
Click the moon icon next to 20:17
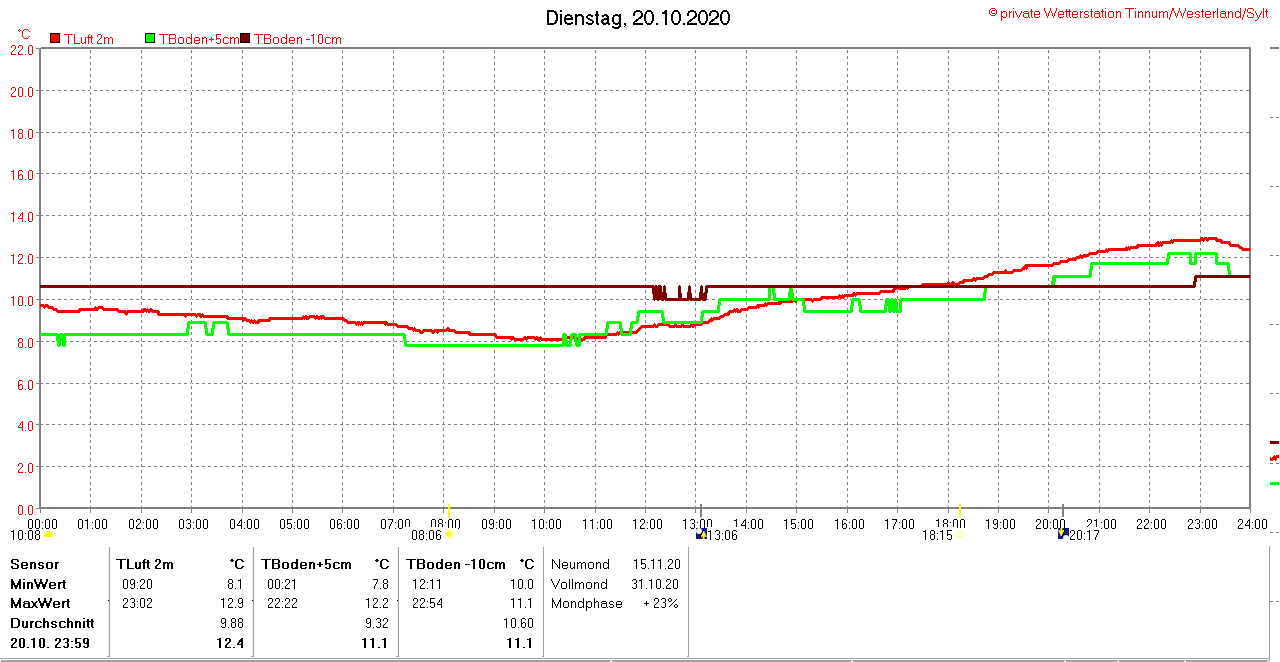[1063, 534]
